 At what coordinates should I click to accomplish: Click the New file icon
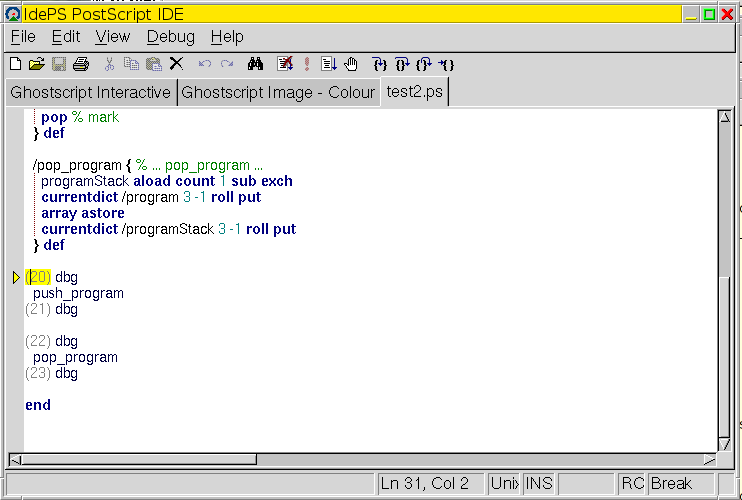(x=15, y=64)
